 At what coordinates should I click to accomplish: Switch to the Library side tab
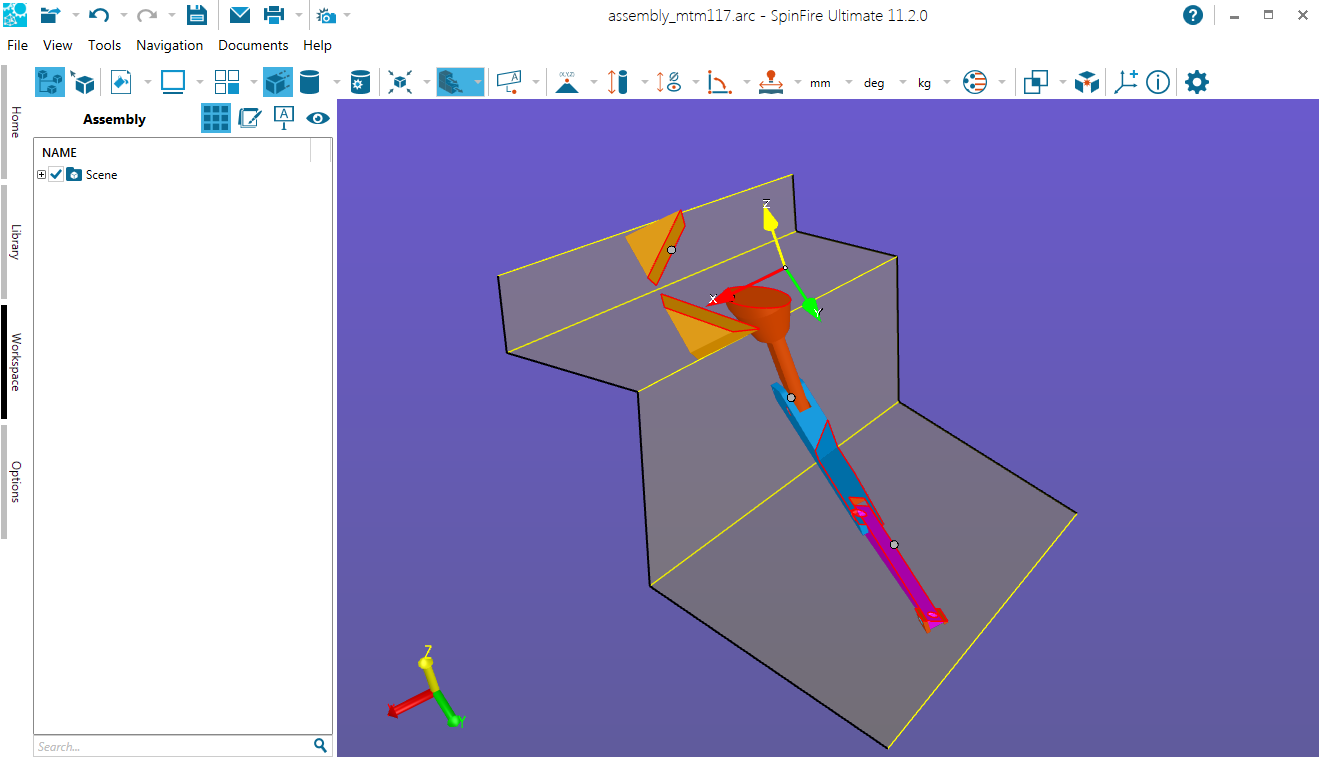[x=15, y=242]
